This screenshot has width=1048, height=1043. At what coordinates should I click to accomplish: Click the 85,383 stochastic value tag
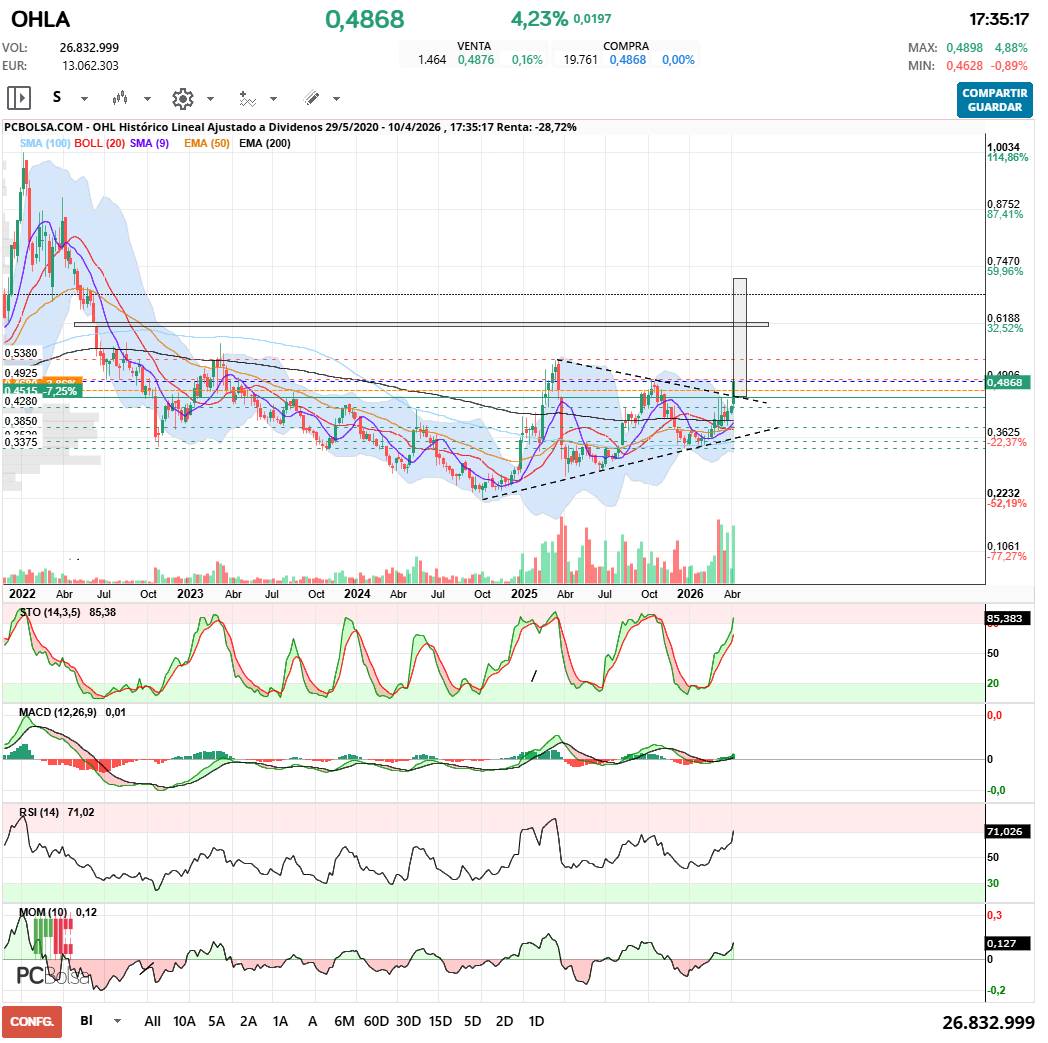coord(1008,618)
